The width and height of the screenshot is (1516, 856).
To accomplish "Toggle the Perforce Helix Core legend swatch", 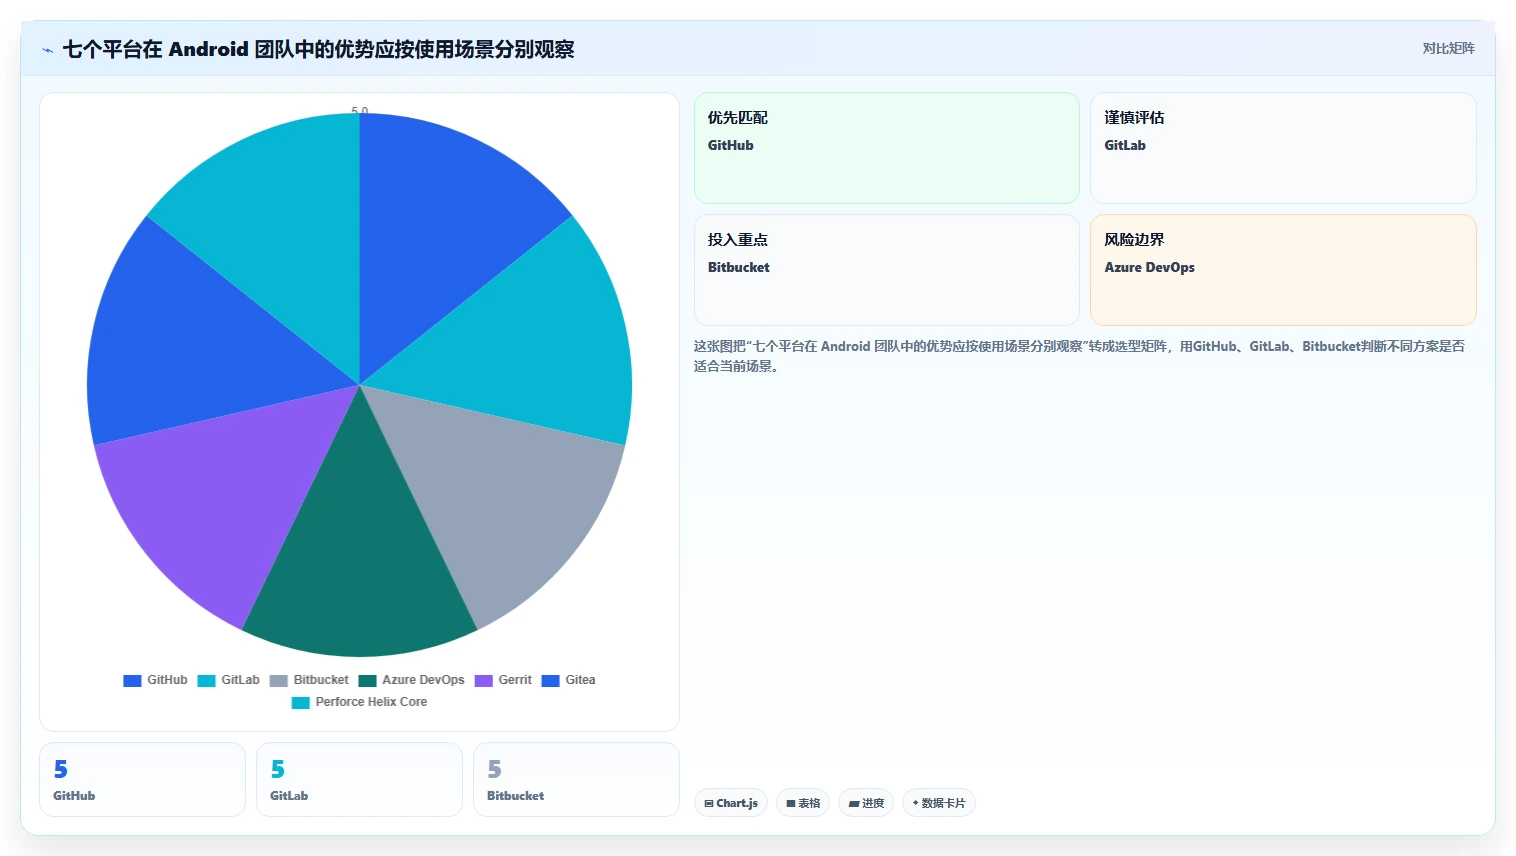I will (x=300, y=703).
